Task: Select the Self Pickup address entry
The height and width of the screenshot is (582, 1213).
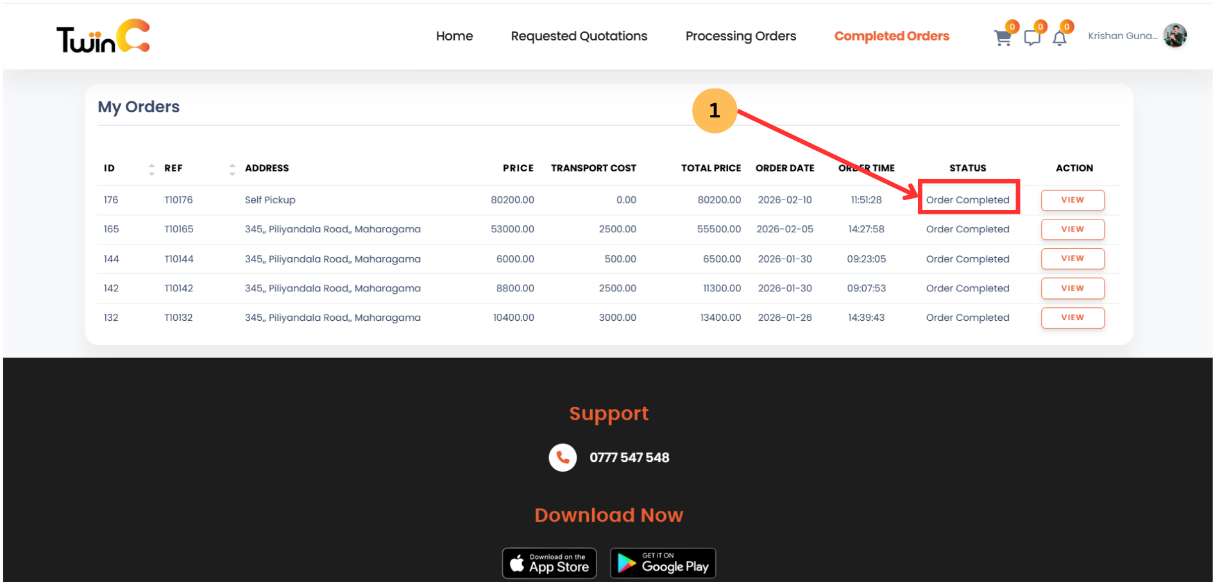Action: pyautogui.click(x=270, y=199)
